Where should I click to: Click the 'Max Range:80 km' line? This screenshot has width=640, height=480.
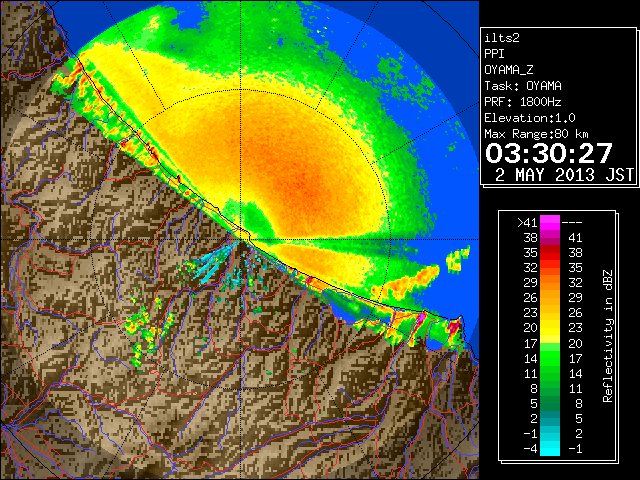[536, 134]
